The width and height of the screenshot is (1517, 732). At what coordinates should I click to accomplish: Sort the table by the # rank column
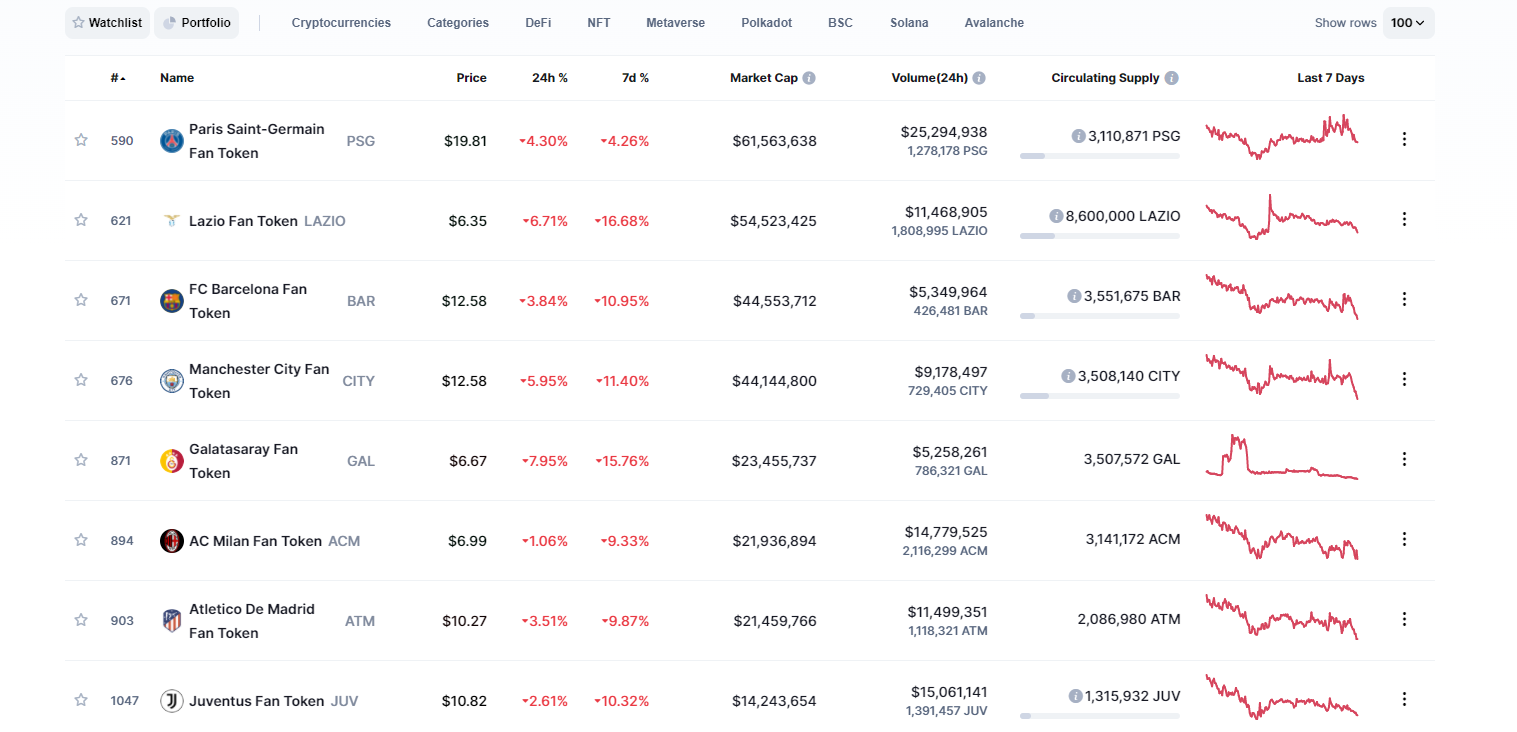pyautogui.click(x=118, y=78)
